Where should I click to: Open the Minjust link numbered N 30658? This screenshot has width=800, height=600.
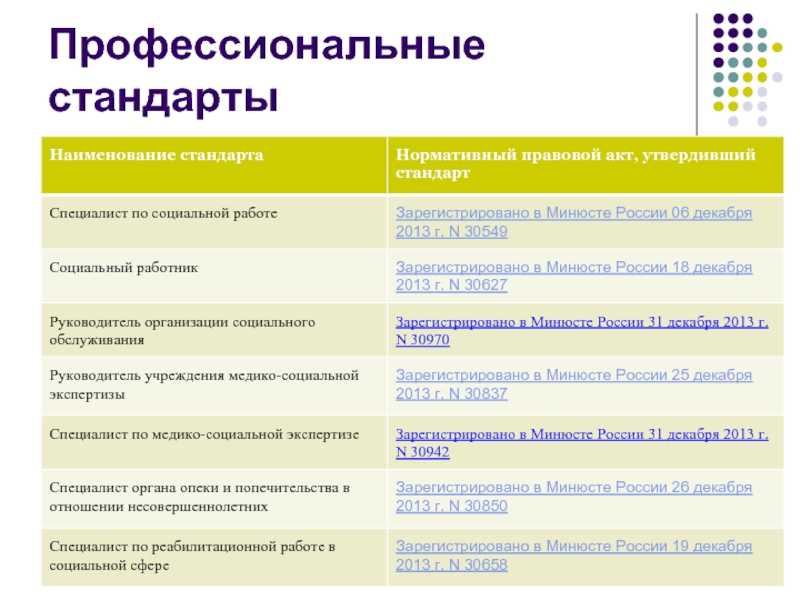coord(573,555)
